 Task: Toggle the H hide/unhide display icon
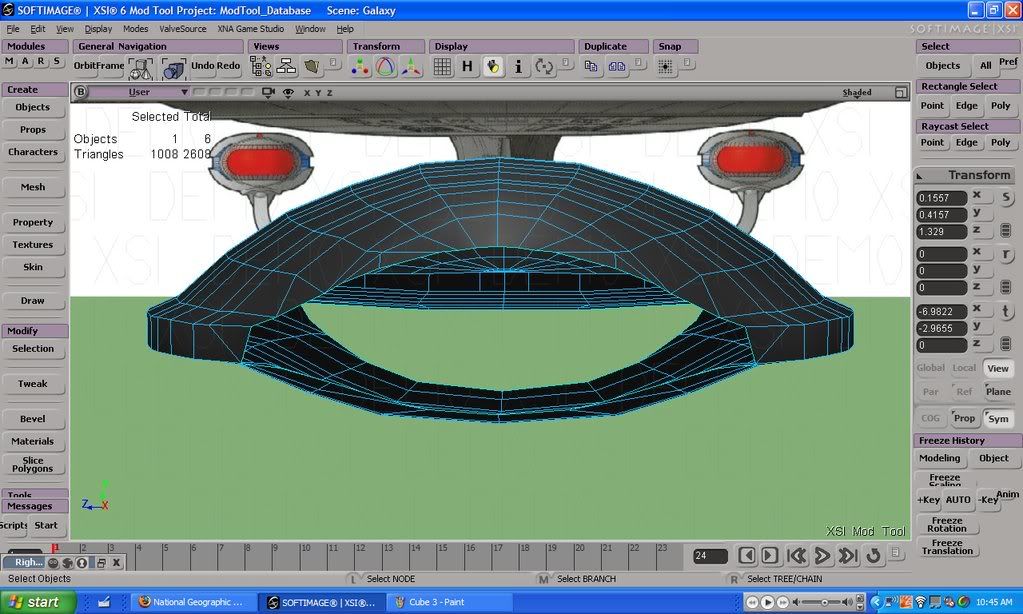467,67
